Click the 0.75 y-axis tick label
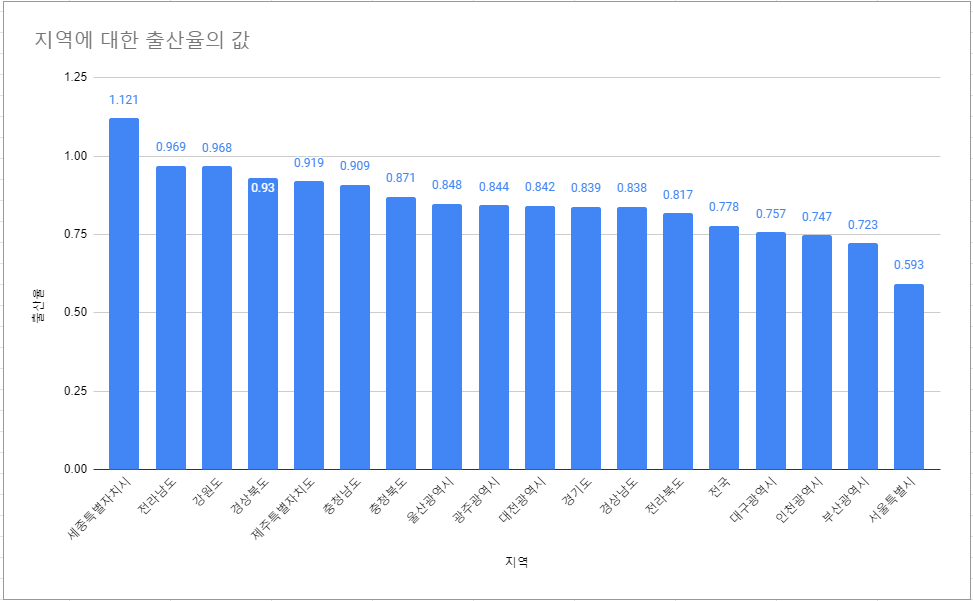Screen dimensions: 973x601 tap(76, 234)
